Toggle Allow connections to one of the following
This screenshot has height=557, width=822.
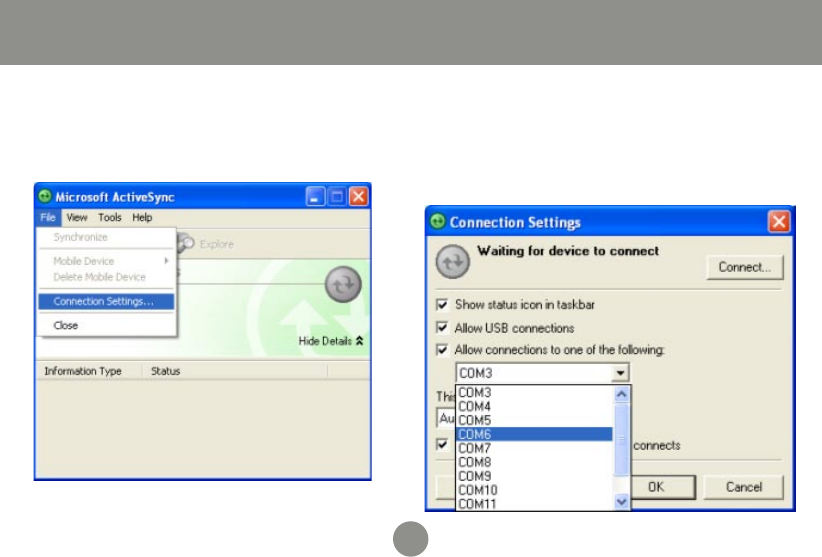click(442, 350)
